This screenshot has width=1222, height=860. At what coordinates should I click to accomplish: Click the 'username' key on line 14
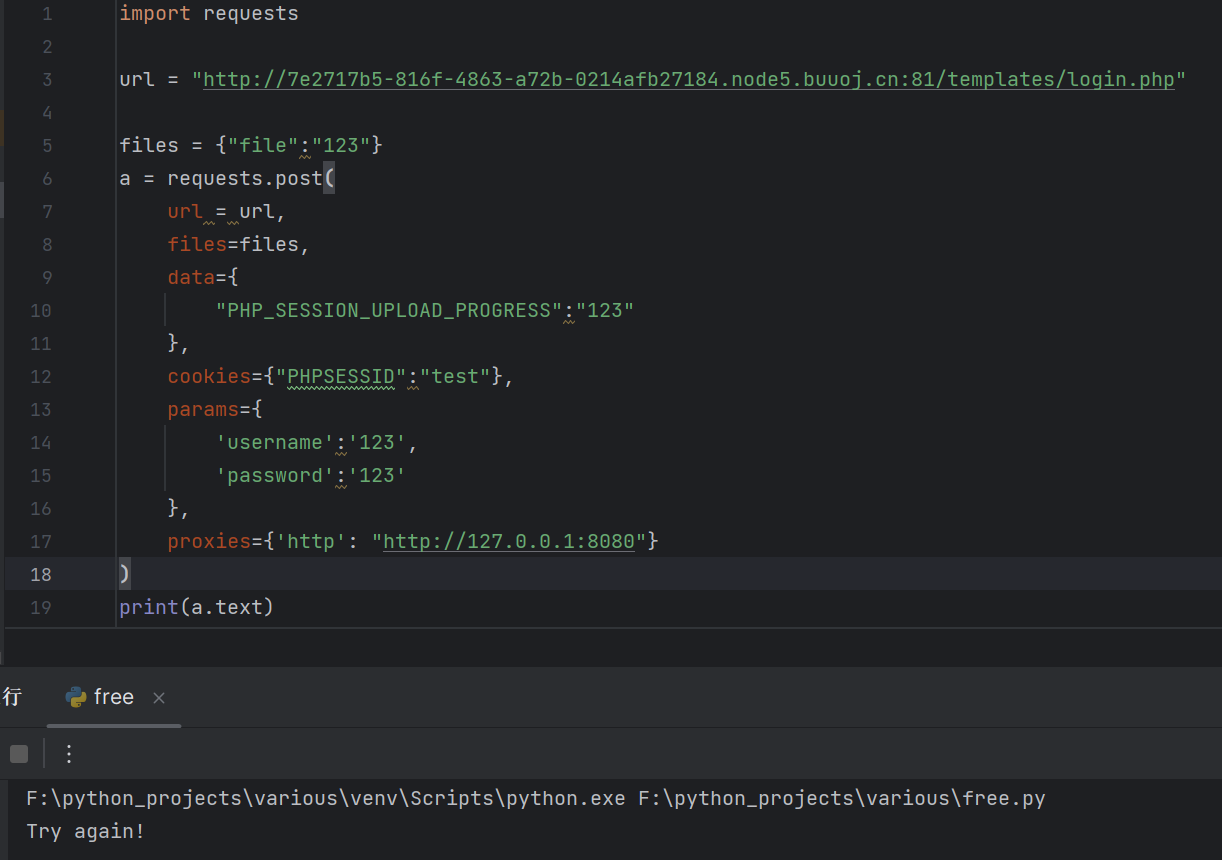pyautogui.click(x=275, y=442)
